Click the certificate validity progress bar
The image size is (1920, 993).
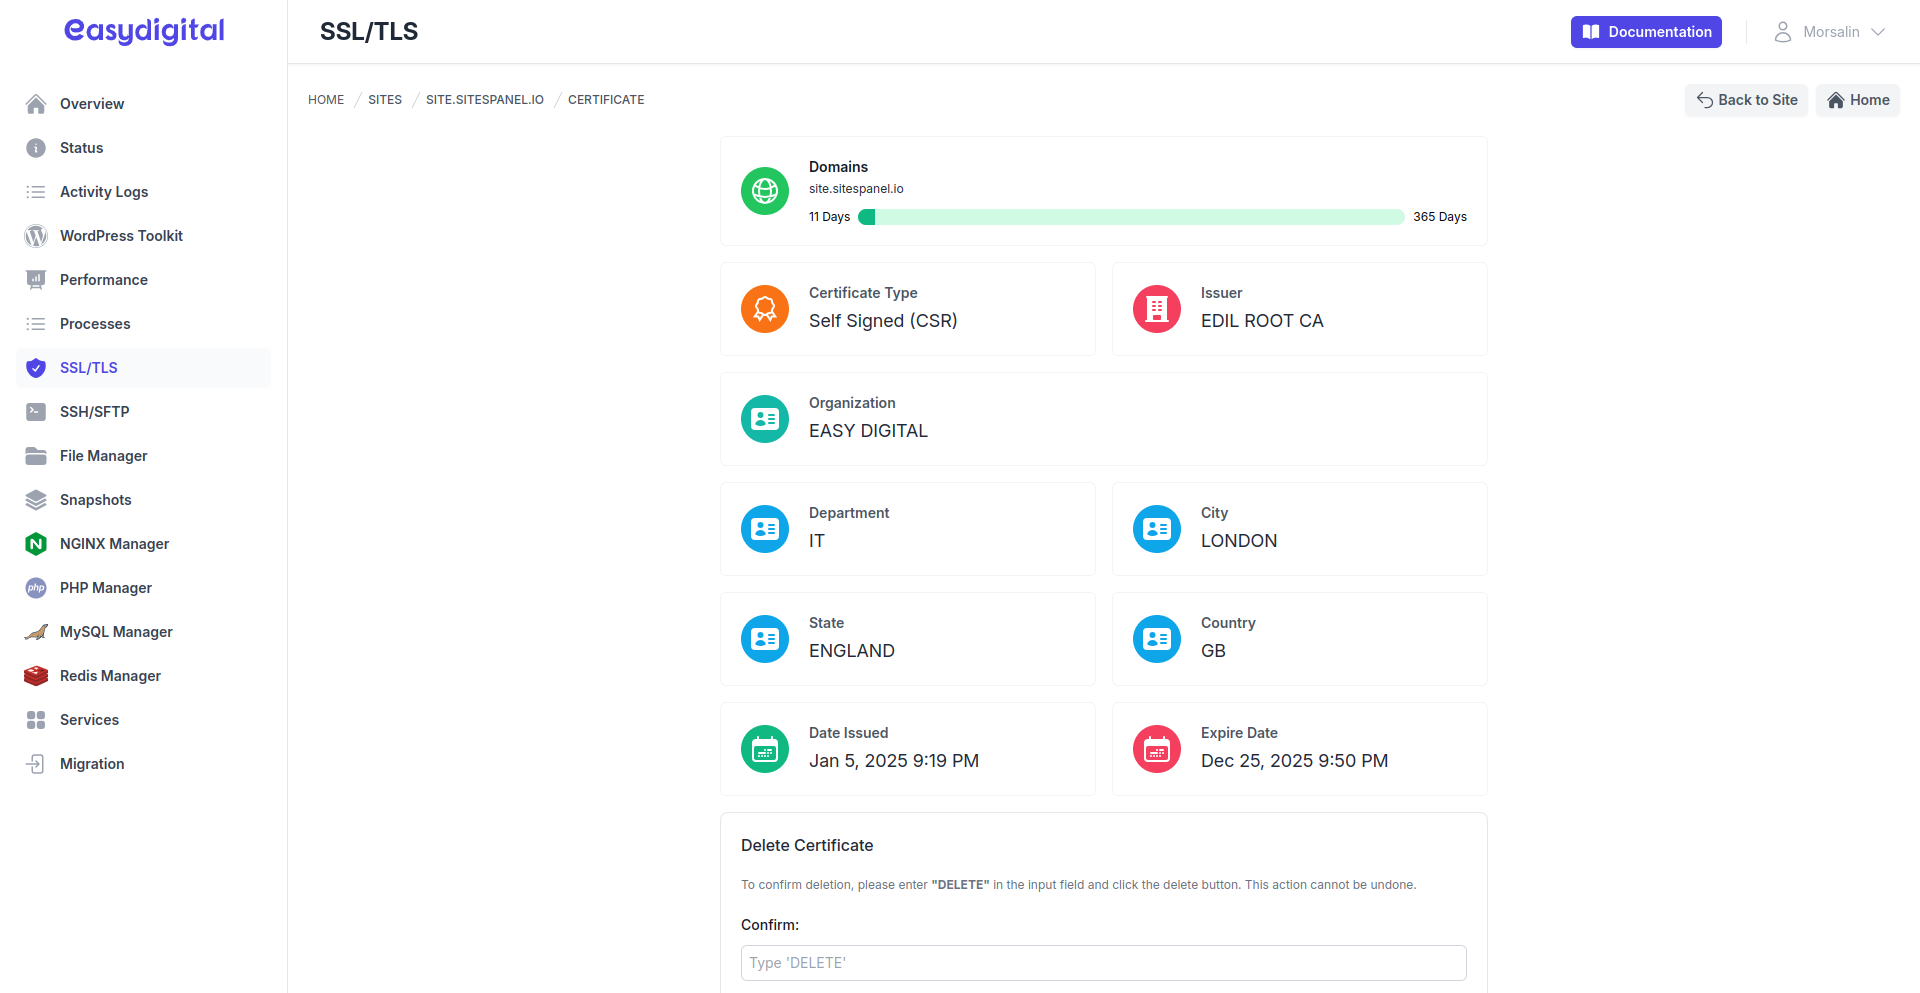[1131, 217]
